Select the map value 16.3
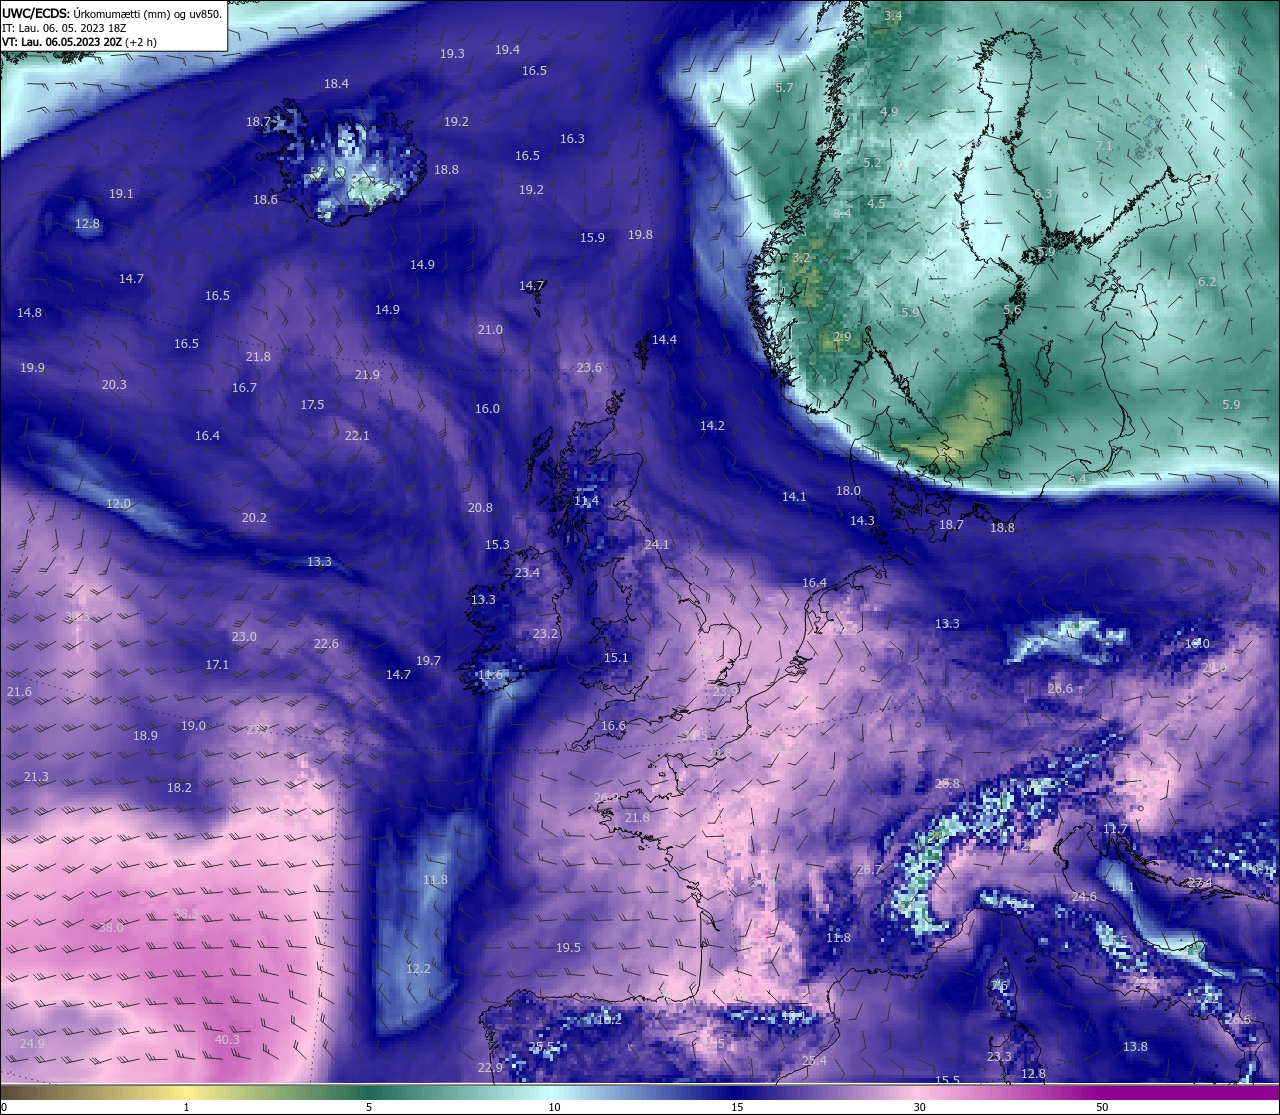Screen dimensions: 1280x1115 (573, 139)
